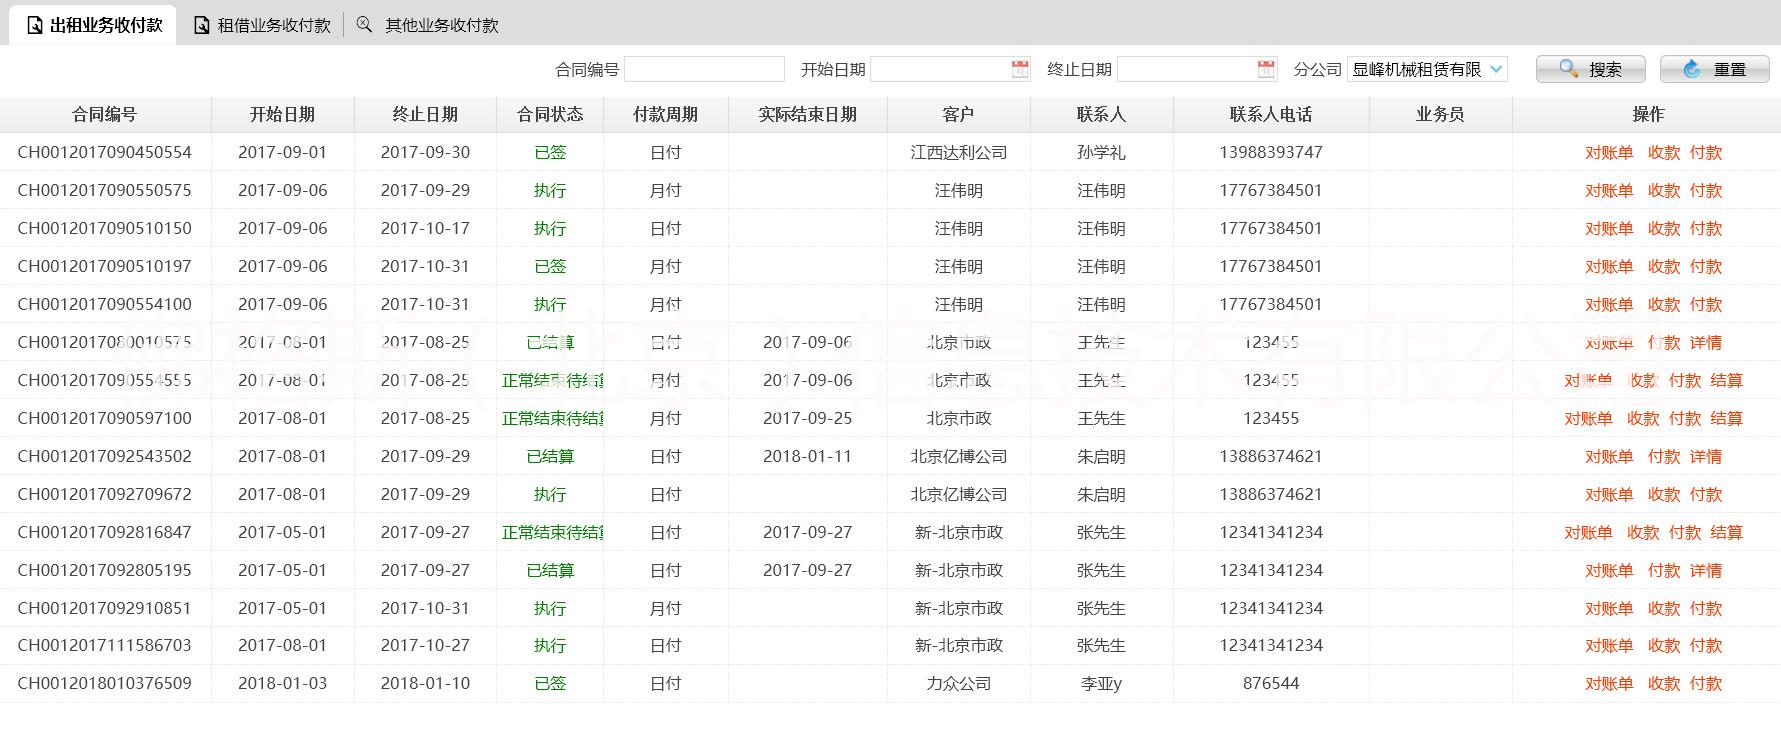Expand the 分公司 dropdown 显峰机械租赁有限
Viewport: 1781px width, 739px height.
tap(1427, 69)
